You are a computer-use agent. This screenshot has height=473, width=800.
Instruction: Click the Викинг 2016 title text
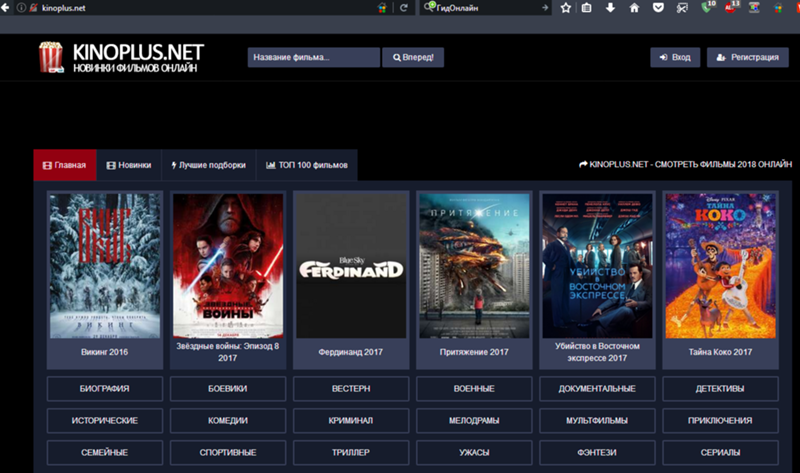[105, 352]
